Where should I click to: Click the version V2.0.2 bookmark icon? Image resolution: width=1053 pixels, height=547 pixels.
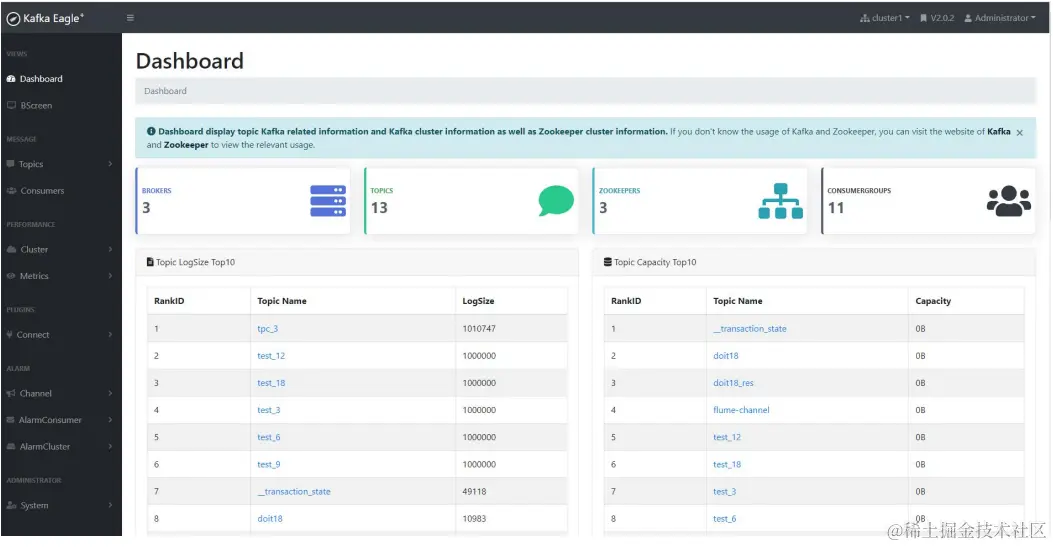pyautogui.click(x=923, y=18)
